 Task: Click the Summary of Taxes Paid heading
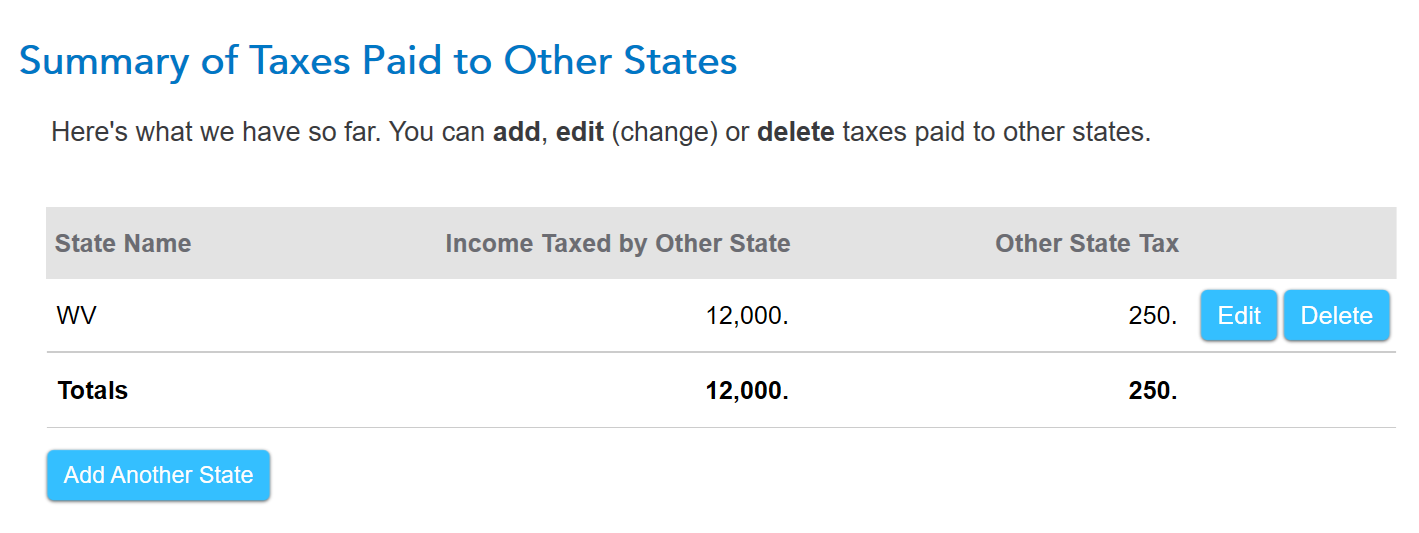click(378, 62)
